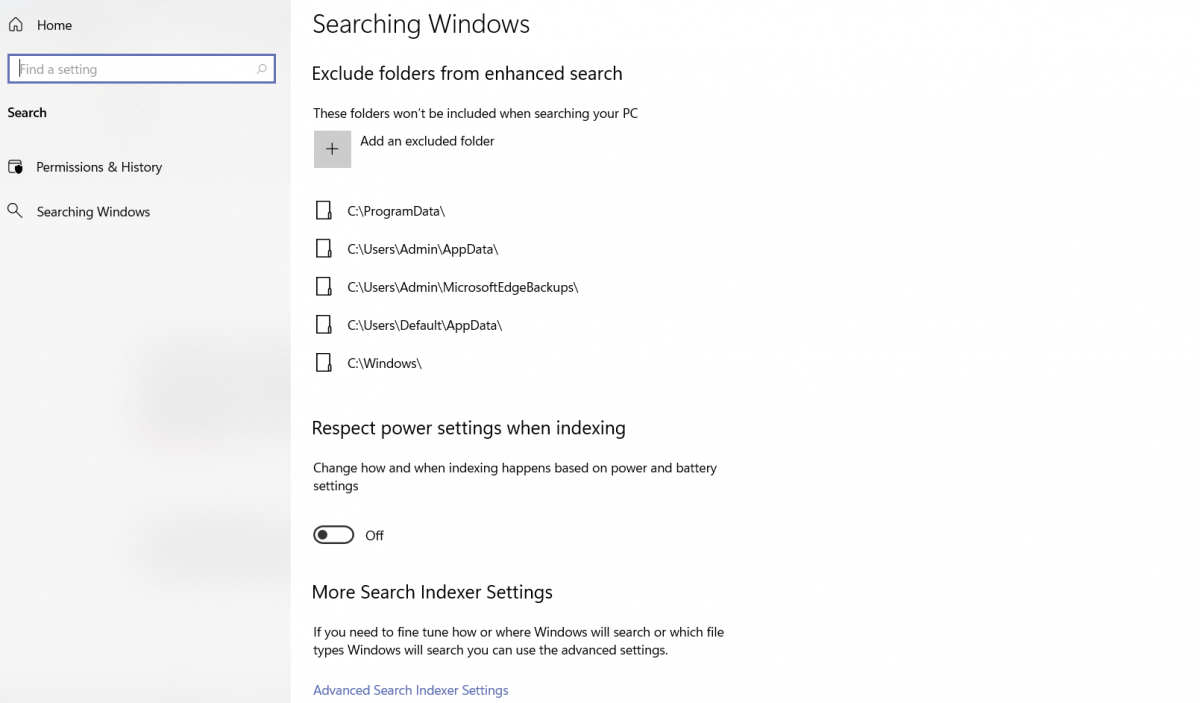Image resolution: width=1200 pixels, height=703 pixels.
Task: Enable Respect power settings when indexing
Action: click(333, 534)
